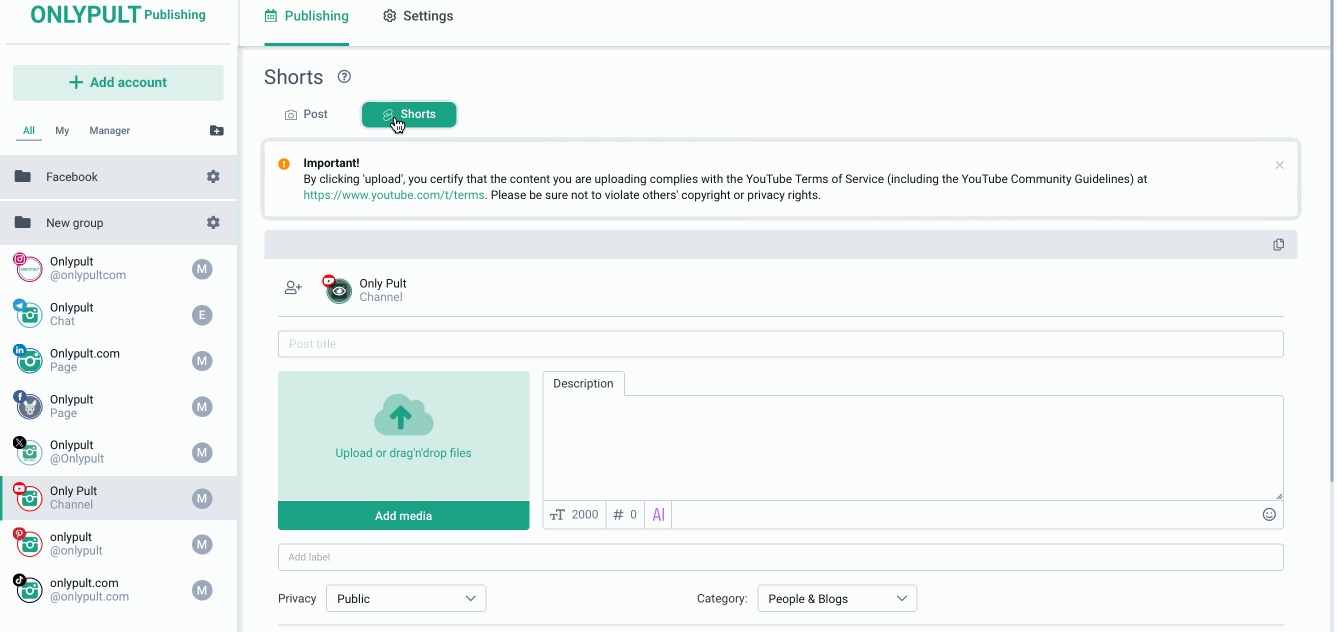Dismiss the Important notice banner
Image resolution: width=1337 pixels, height=632 pixels.
click(1279, 165)
